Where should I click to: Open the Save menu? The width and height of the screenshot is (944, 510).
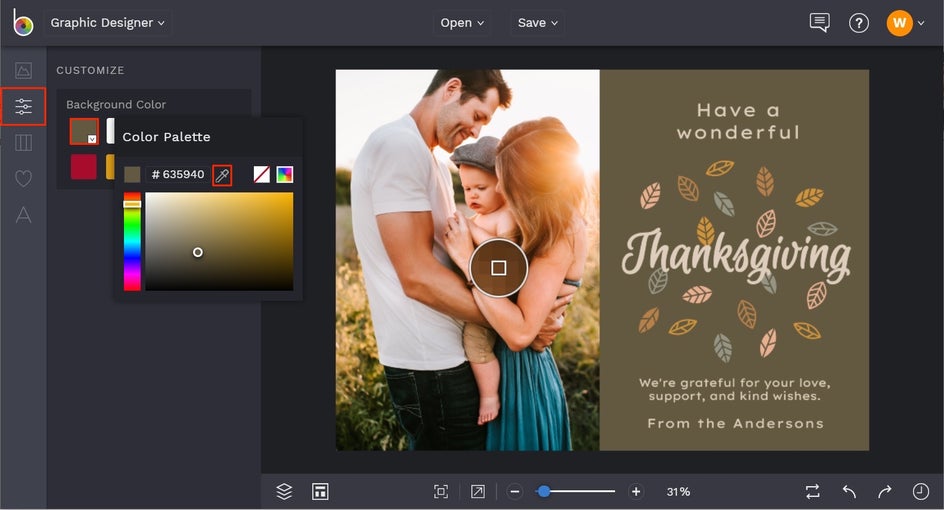pyautogui.click(x=538, y=23)
